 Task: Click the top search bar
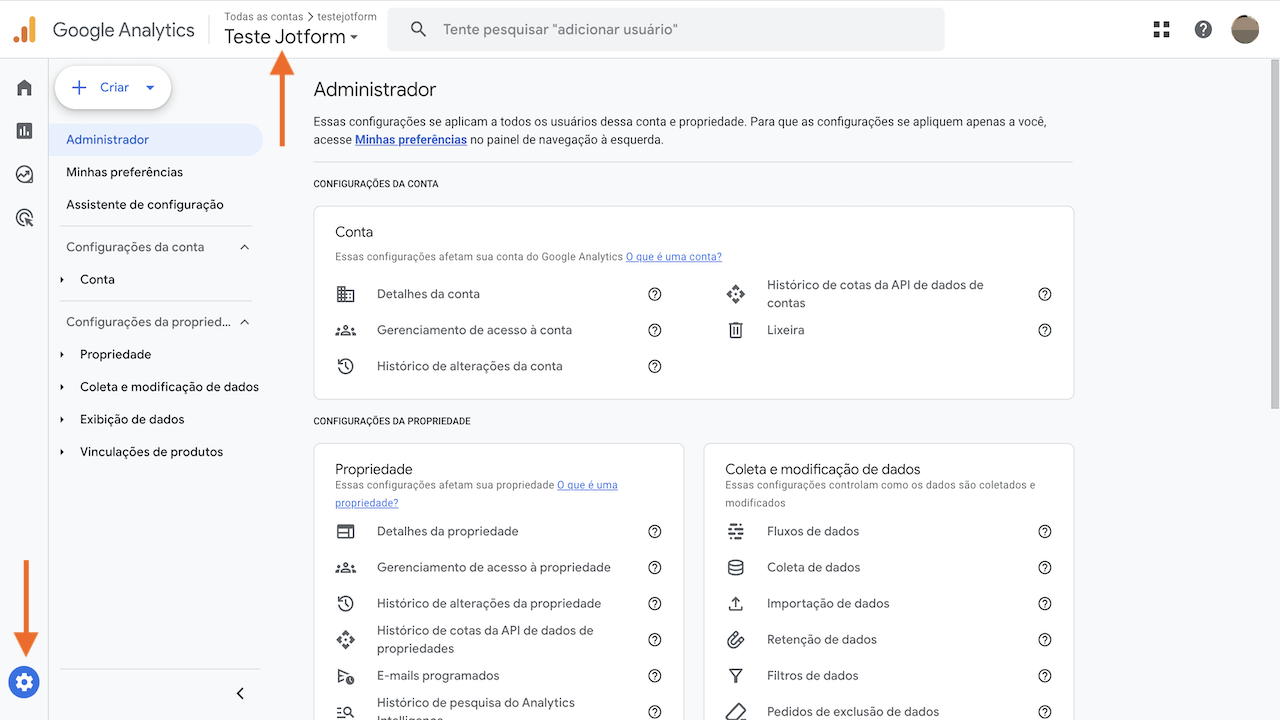pyautogui.click(x=665, y=29)
